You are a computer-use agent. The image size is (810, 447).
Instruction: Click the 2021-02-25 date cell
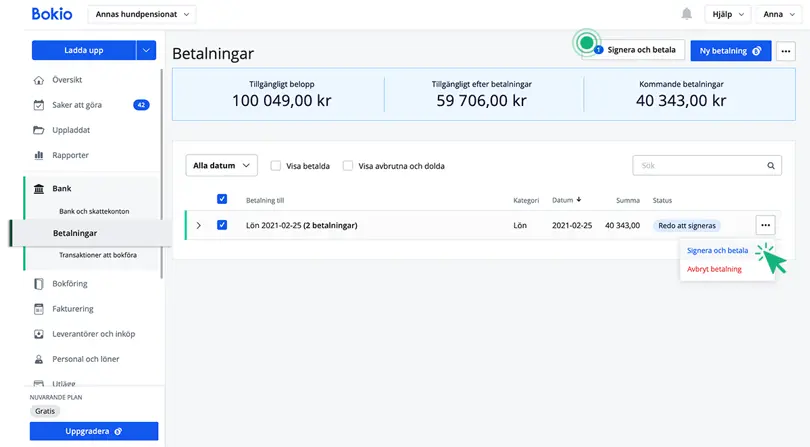coord(572,225)
